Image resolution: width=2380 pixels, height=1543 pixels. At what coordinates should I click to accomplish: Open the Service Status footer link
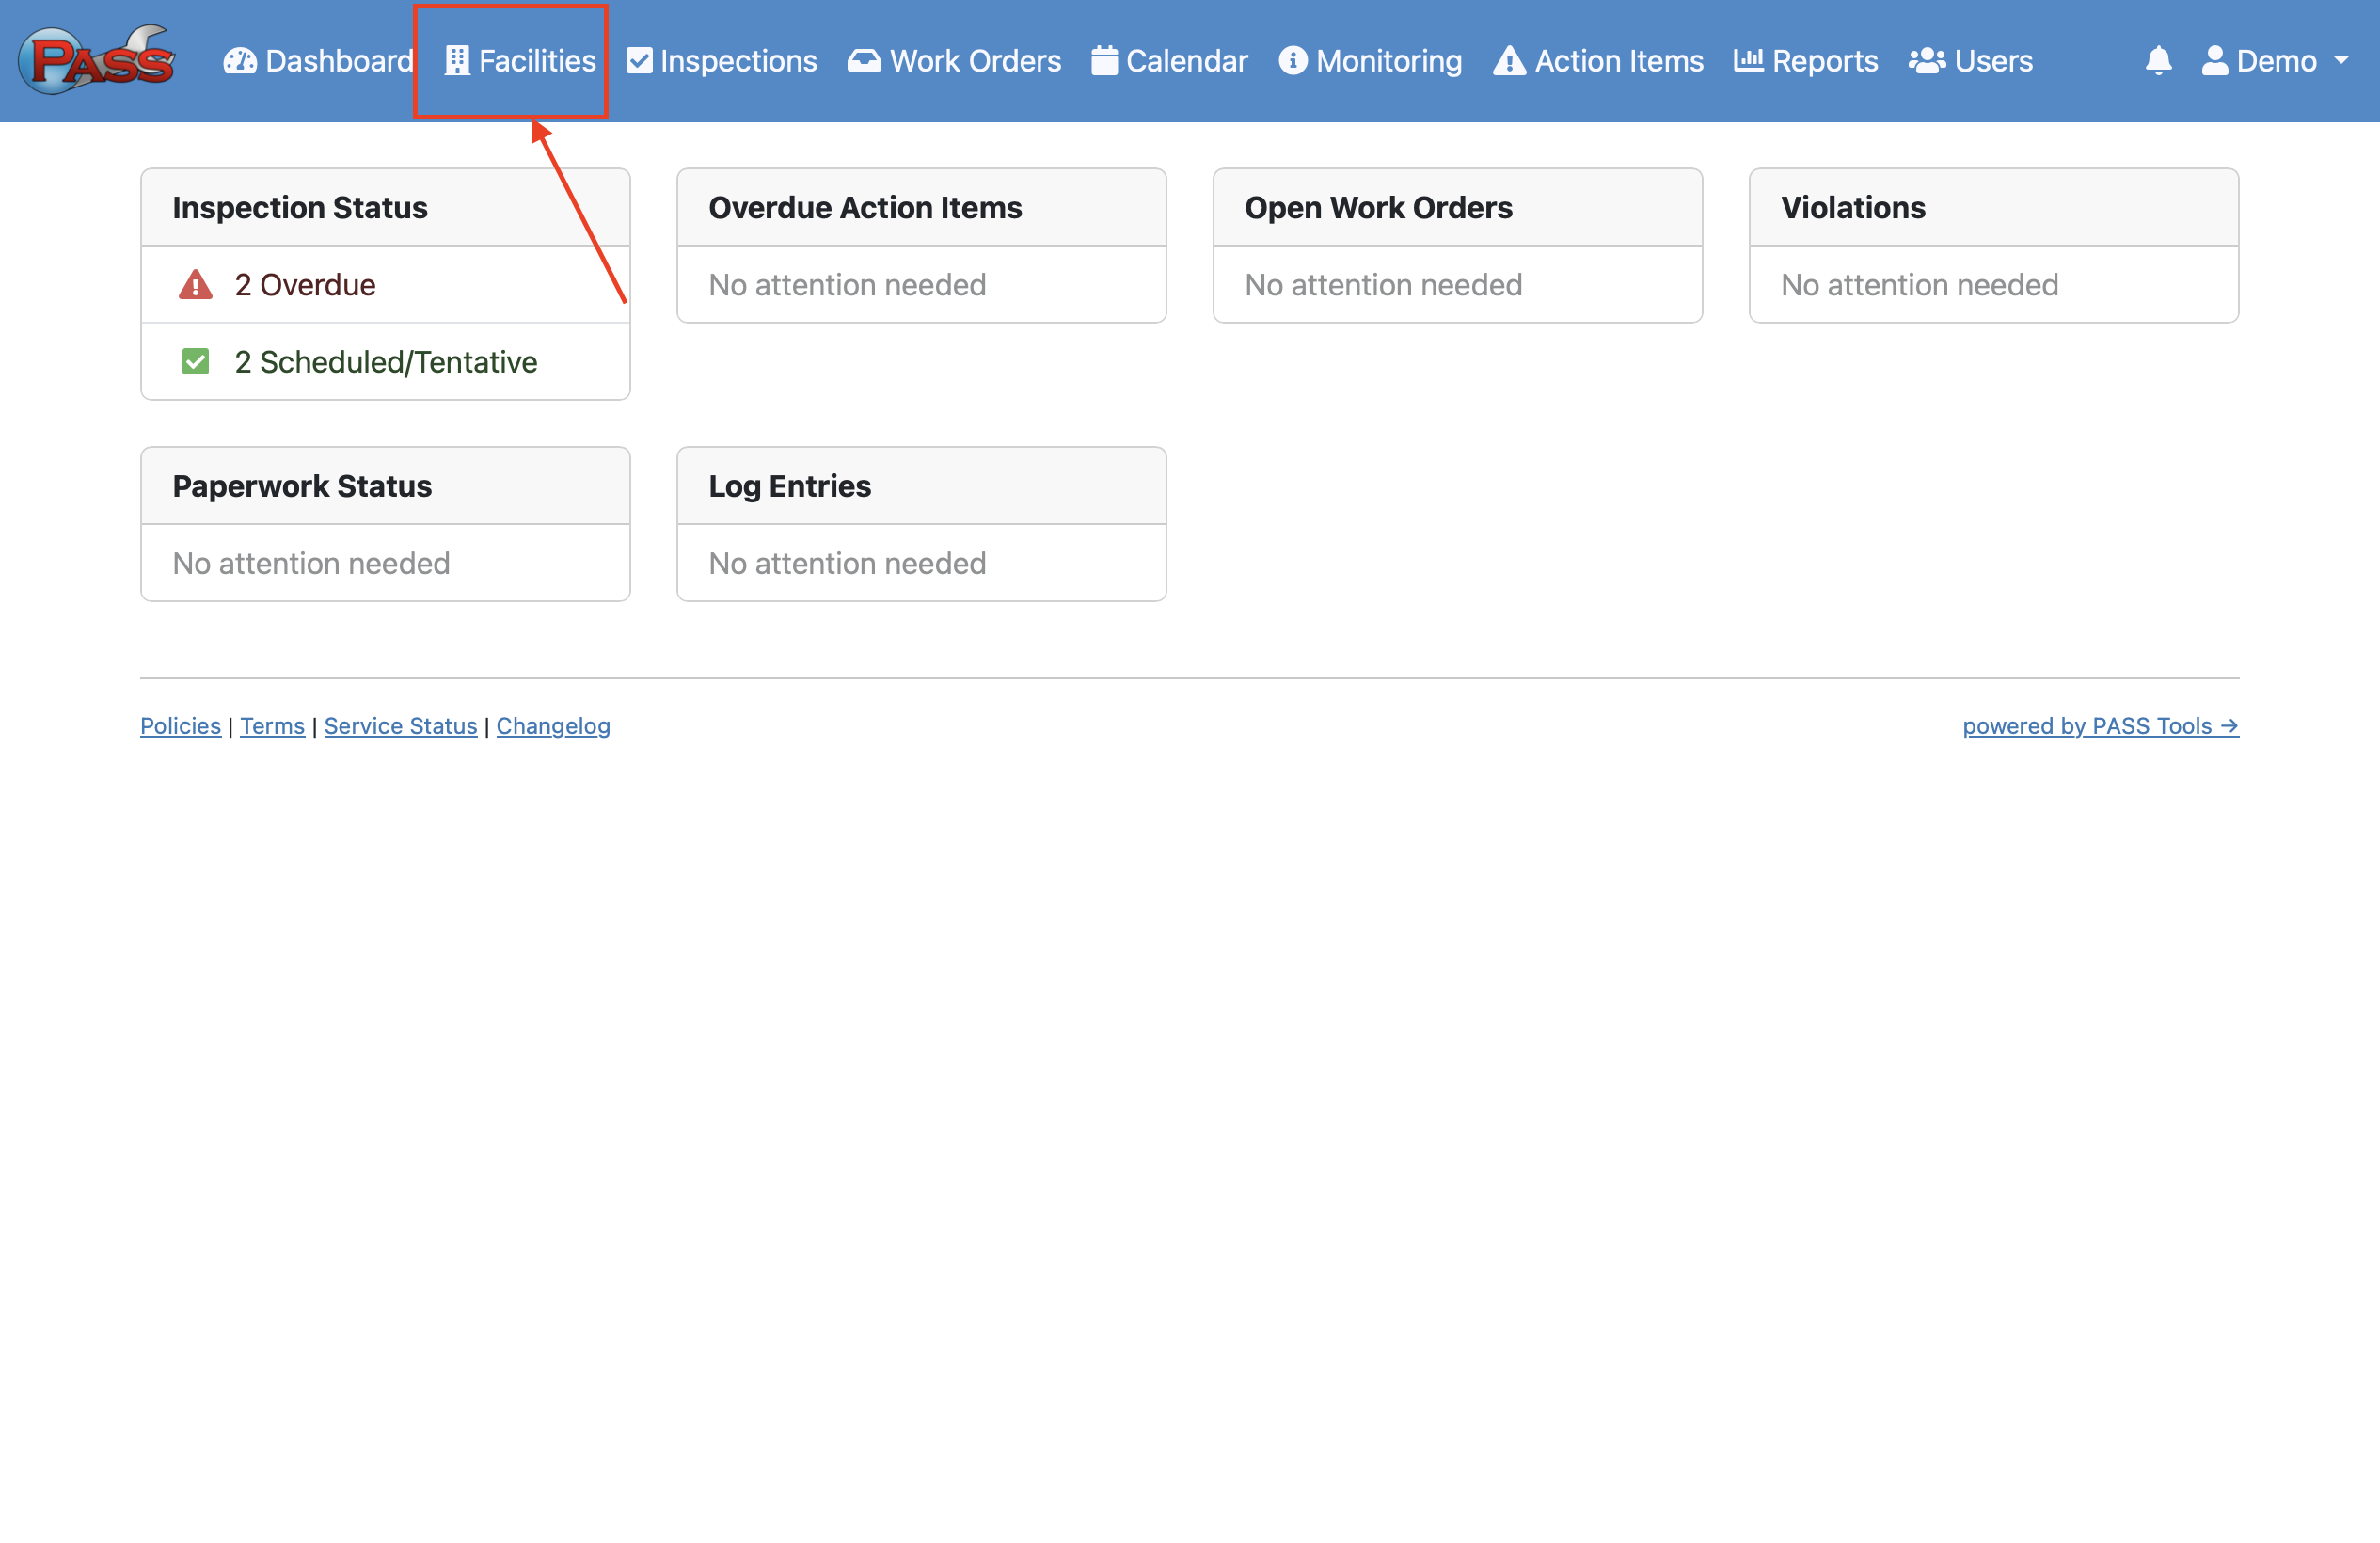400,726
